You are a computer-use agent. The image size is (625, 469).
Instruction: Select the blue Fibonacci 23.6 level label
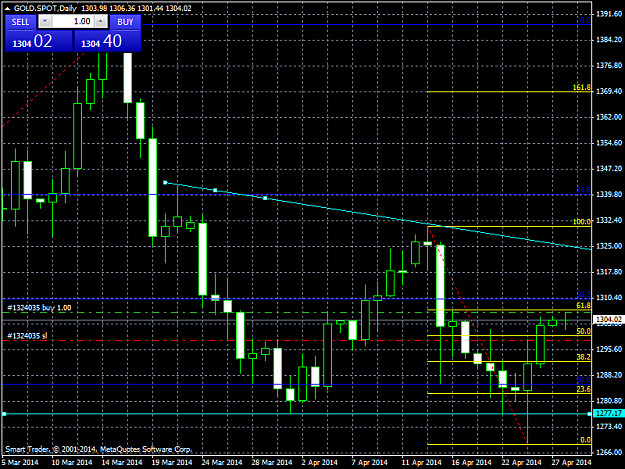coord(584,190)
